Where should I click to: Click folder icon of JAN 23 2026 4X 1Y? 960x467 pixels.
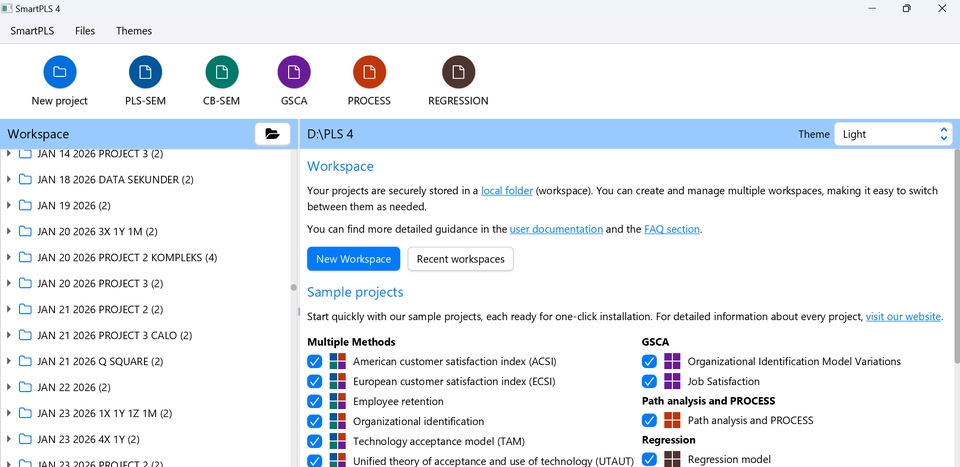click(25, 439)
